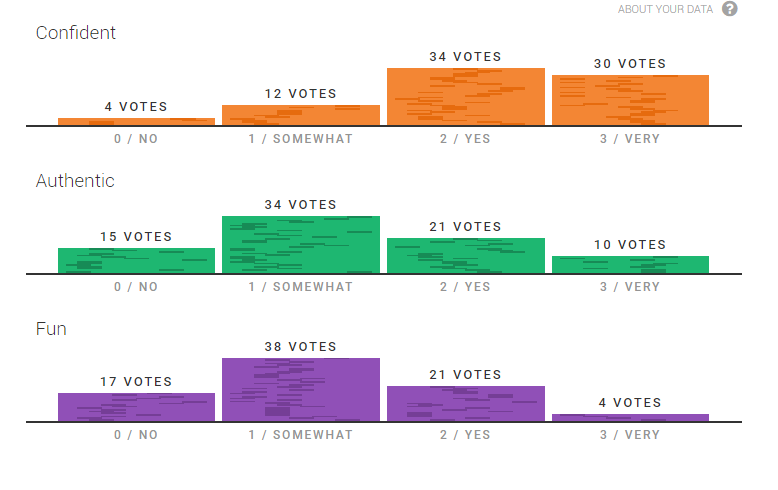The image size is (778, 490).
Task: Click the green 10 votes Authentic Very bar
Action: click(x=630, y=265)
